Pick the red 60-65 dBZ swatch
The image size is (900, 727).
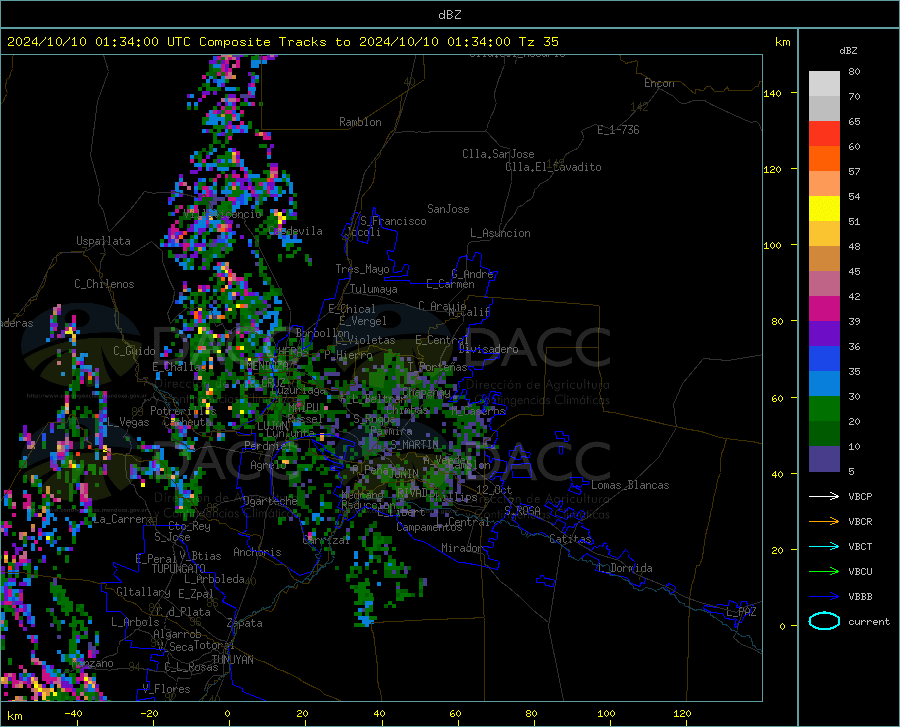824,134
